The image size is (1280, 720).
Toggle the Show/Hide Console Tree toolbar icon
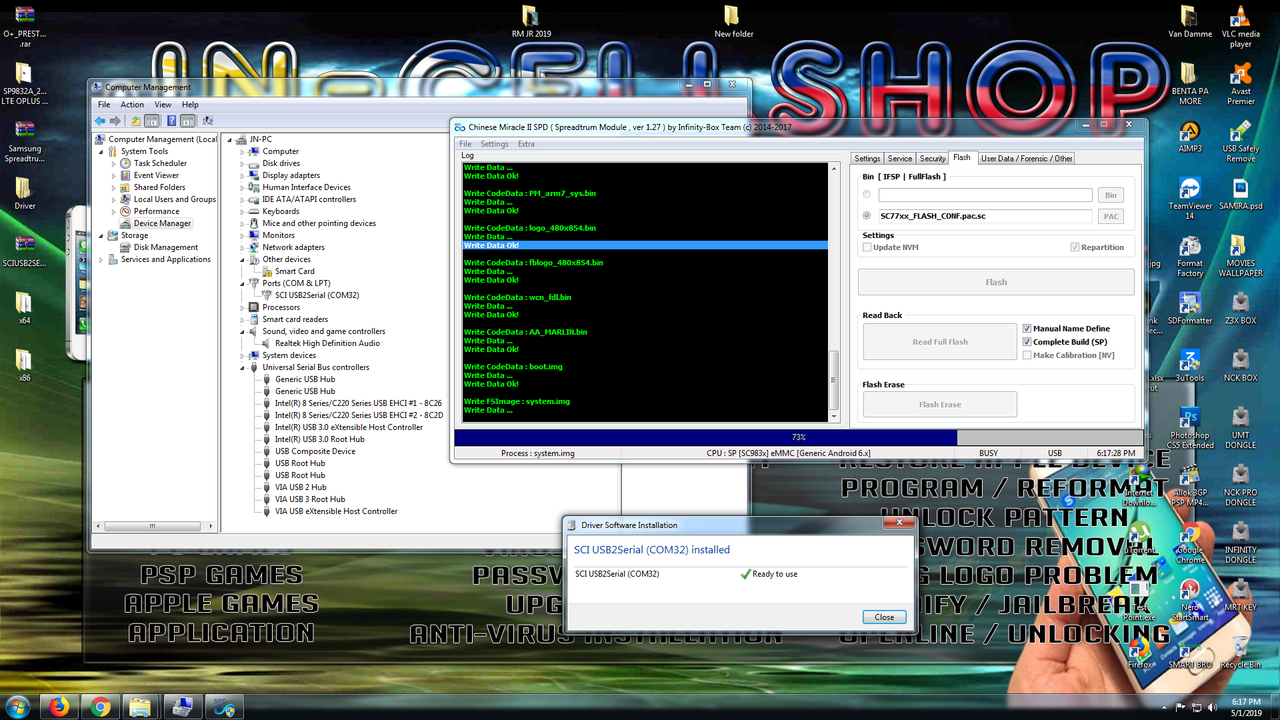coord(151,121)
